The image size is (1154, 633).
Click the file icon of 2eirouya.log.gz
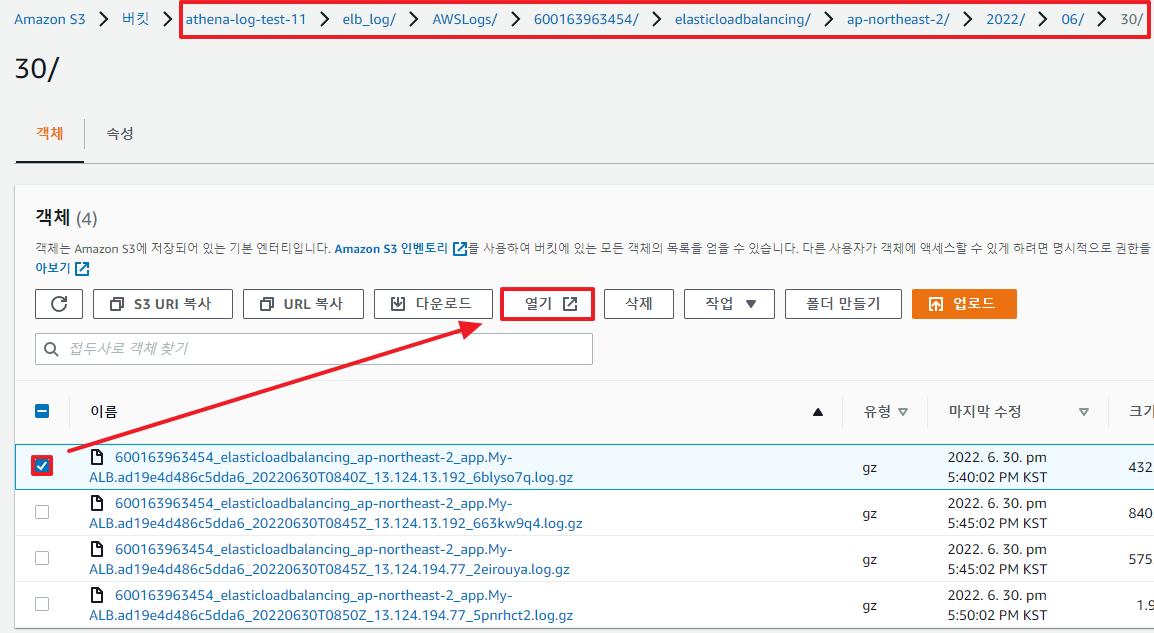(96, 549)
